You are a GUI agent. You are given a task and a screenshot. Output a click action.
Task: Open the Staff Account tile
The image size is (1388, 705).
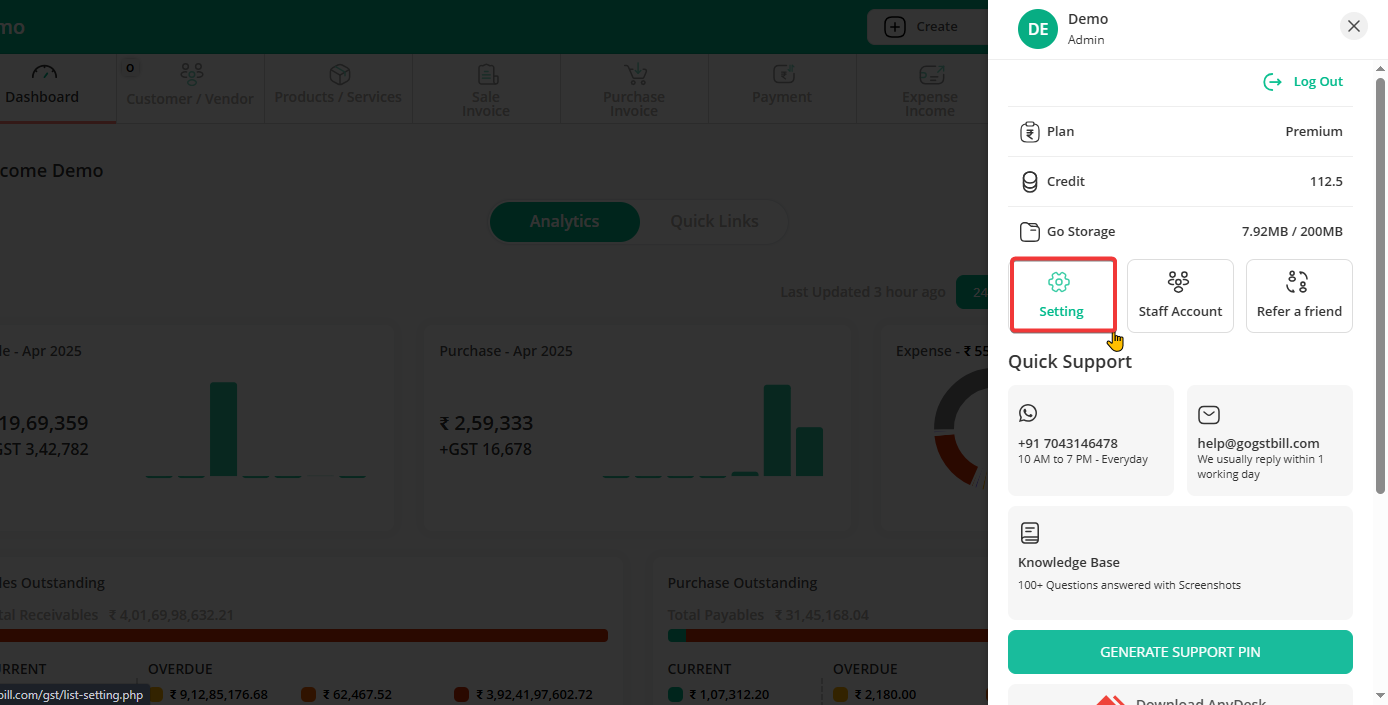pyautogui.click(x=1180, y=295)
